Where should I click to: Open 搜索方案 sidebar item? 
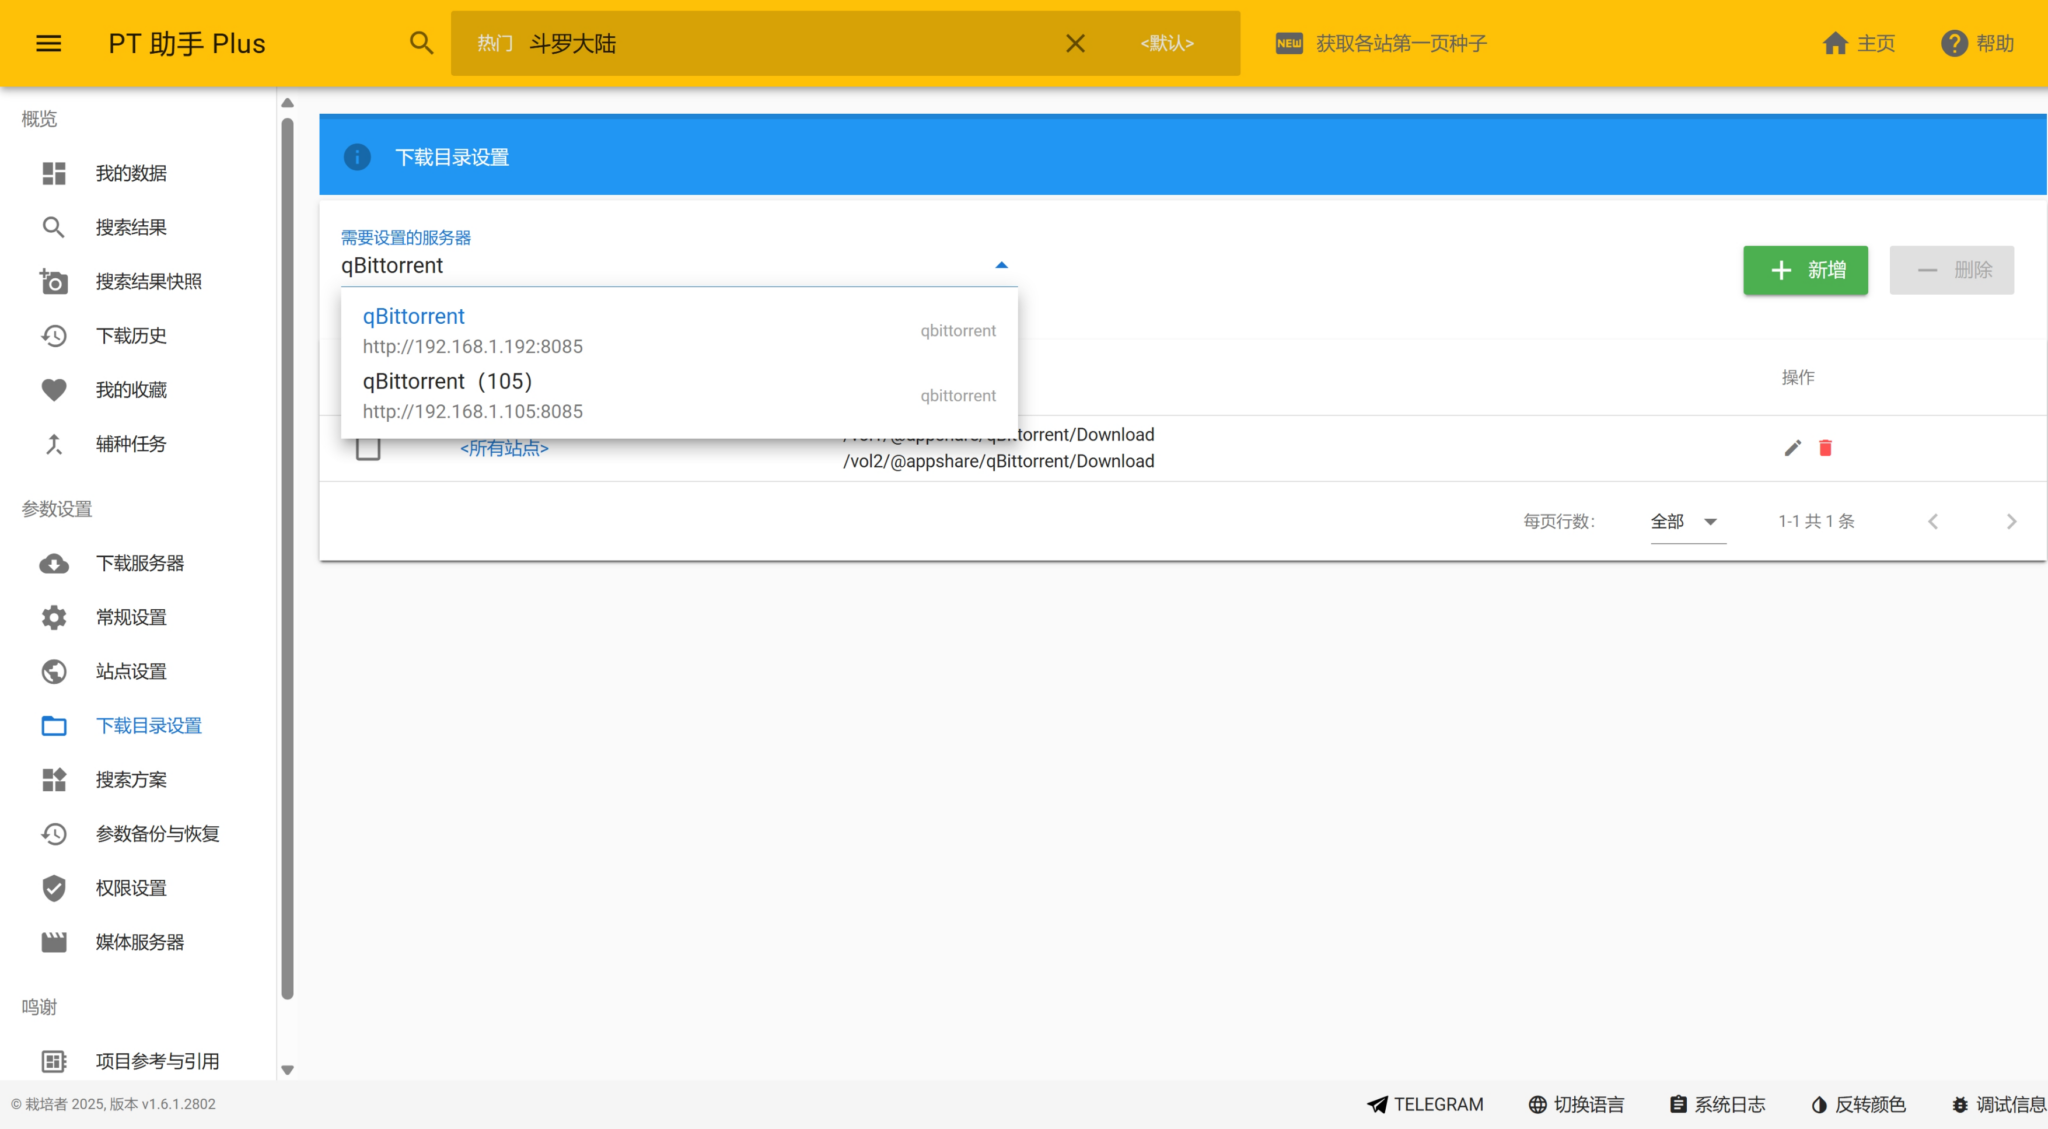click(131, 780)
